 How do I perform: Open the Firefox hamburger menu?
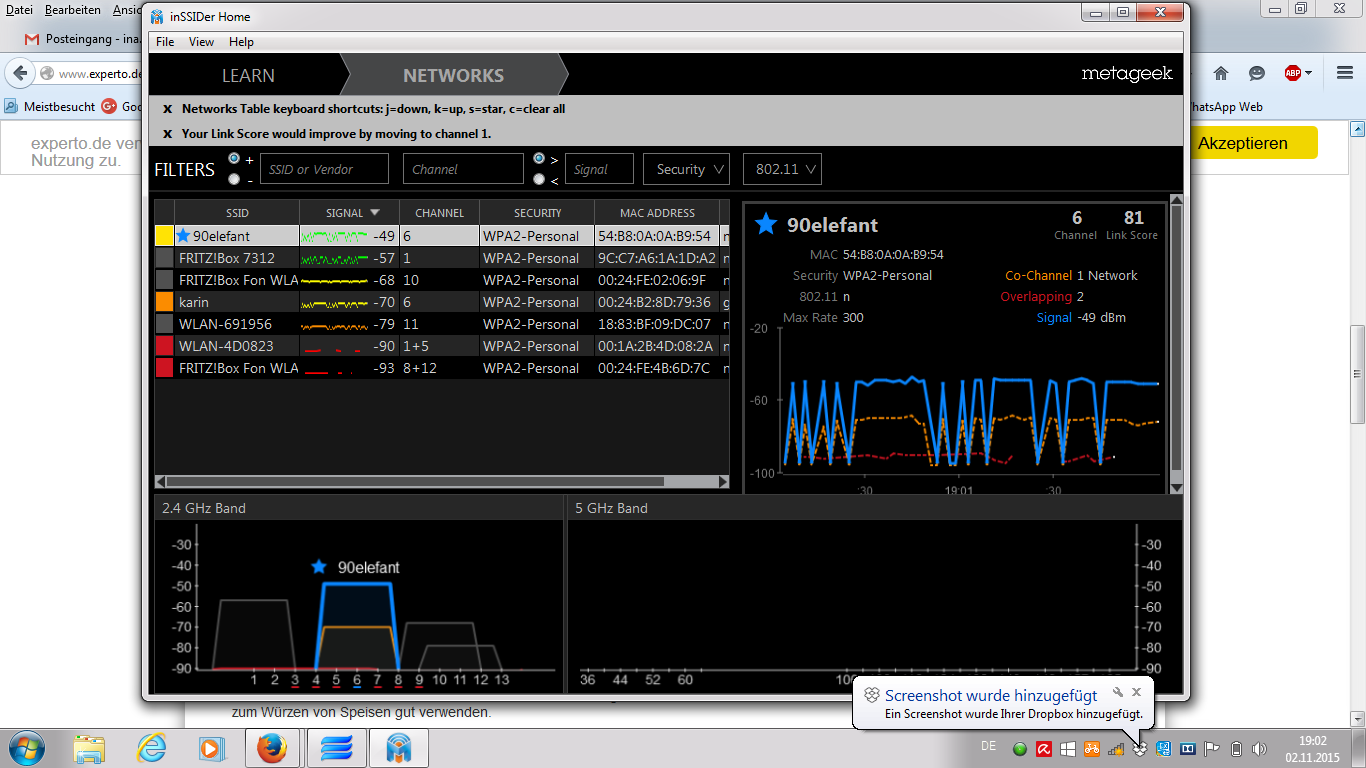(x=1345, y=73)
